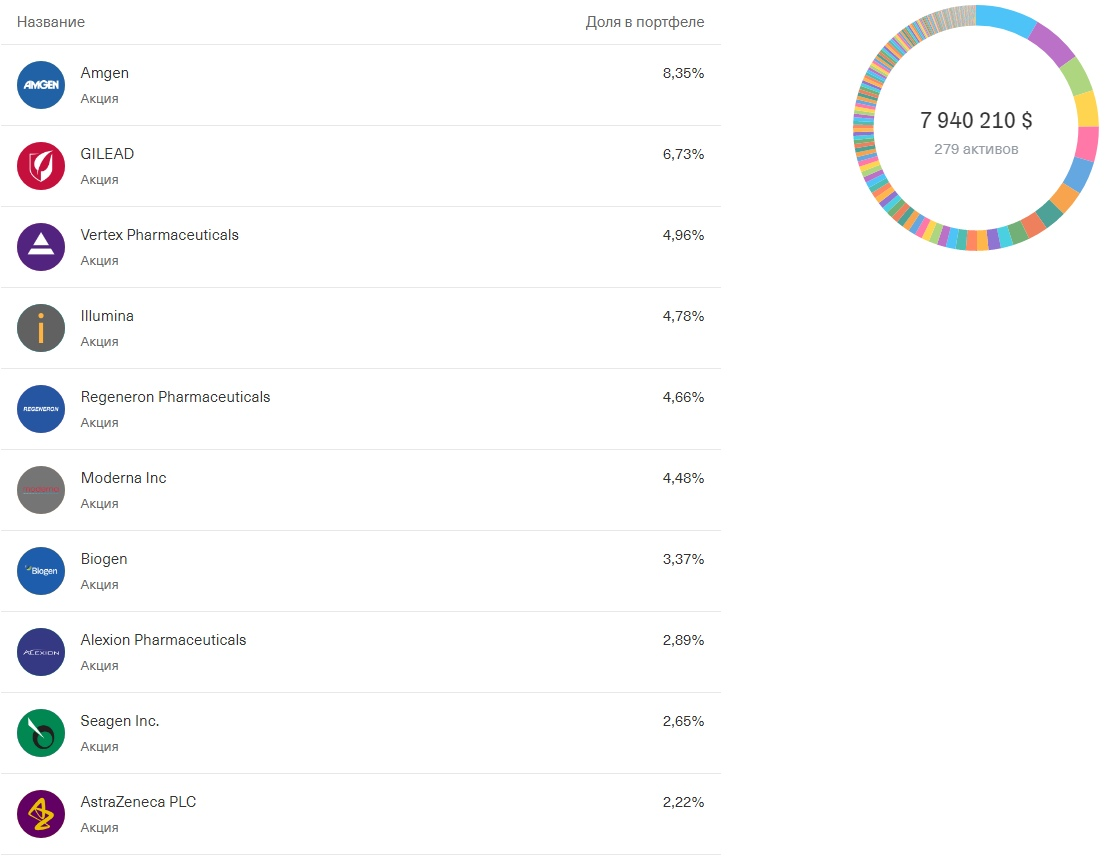The height and width of the screenshot is (856, 1105).
Task: Sort by Доля в портфеле column header
Action: click(645, 23)
